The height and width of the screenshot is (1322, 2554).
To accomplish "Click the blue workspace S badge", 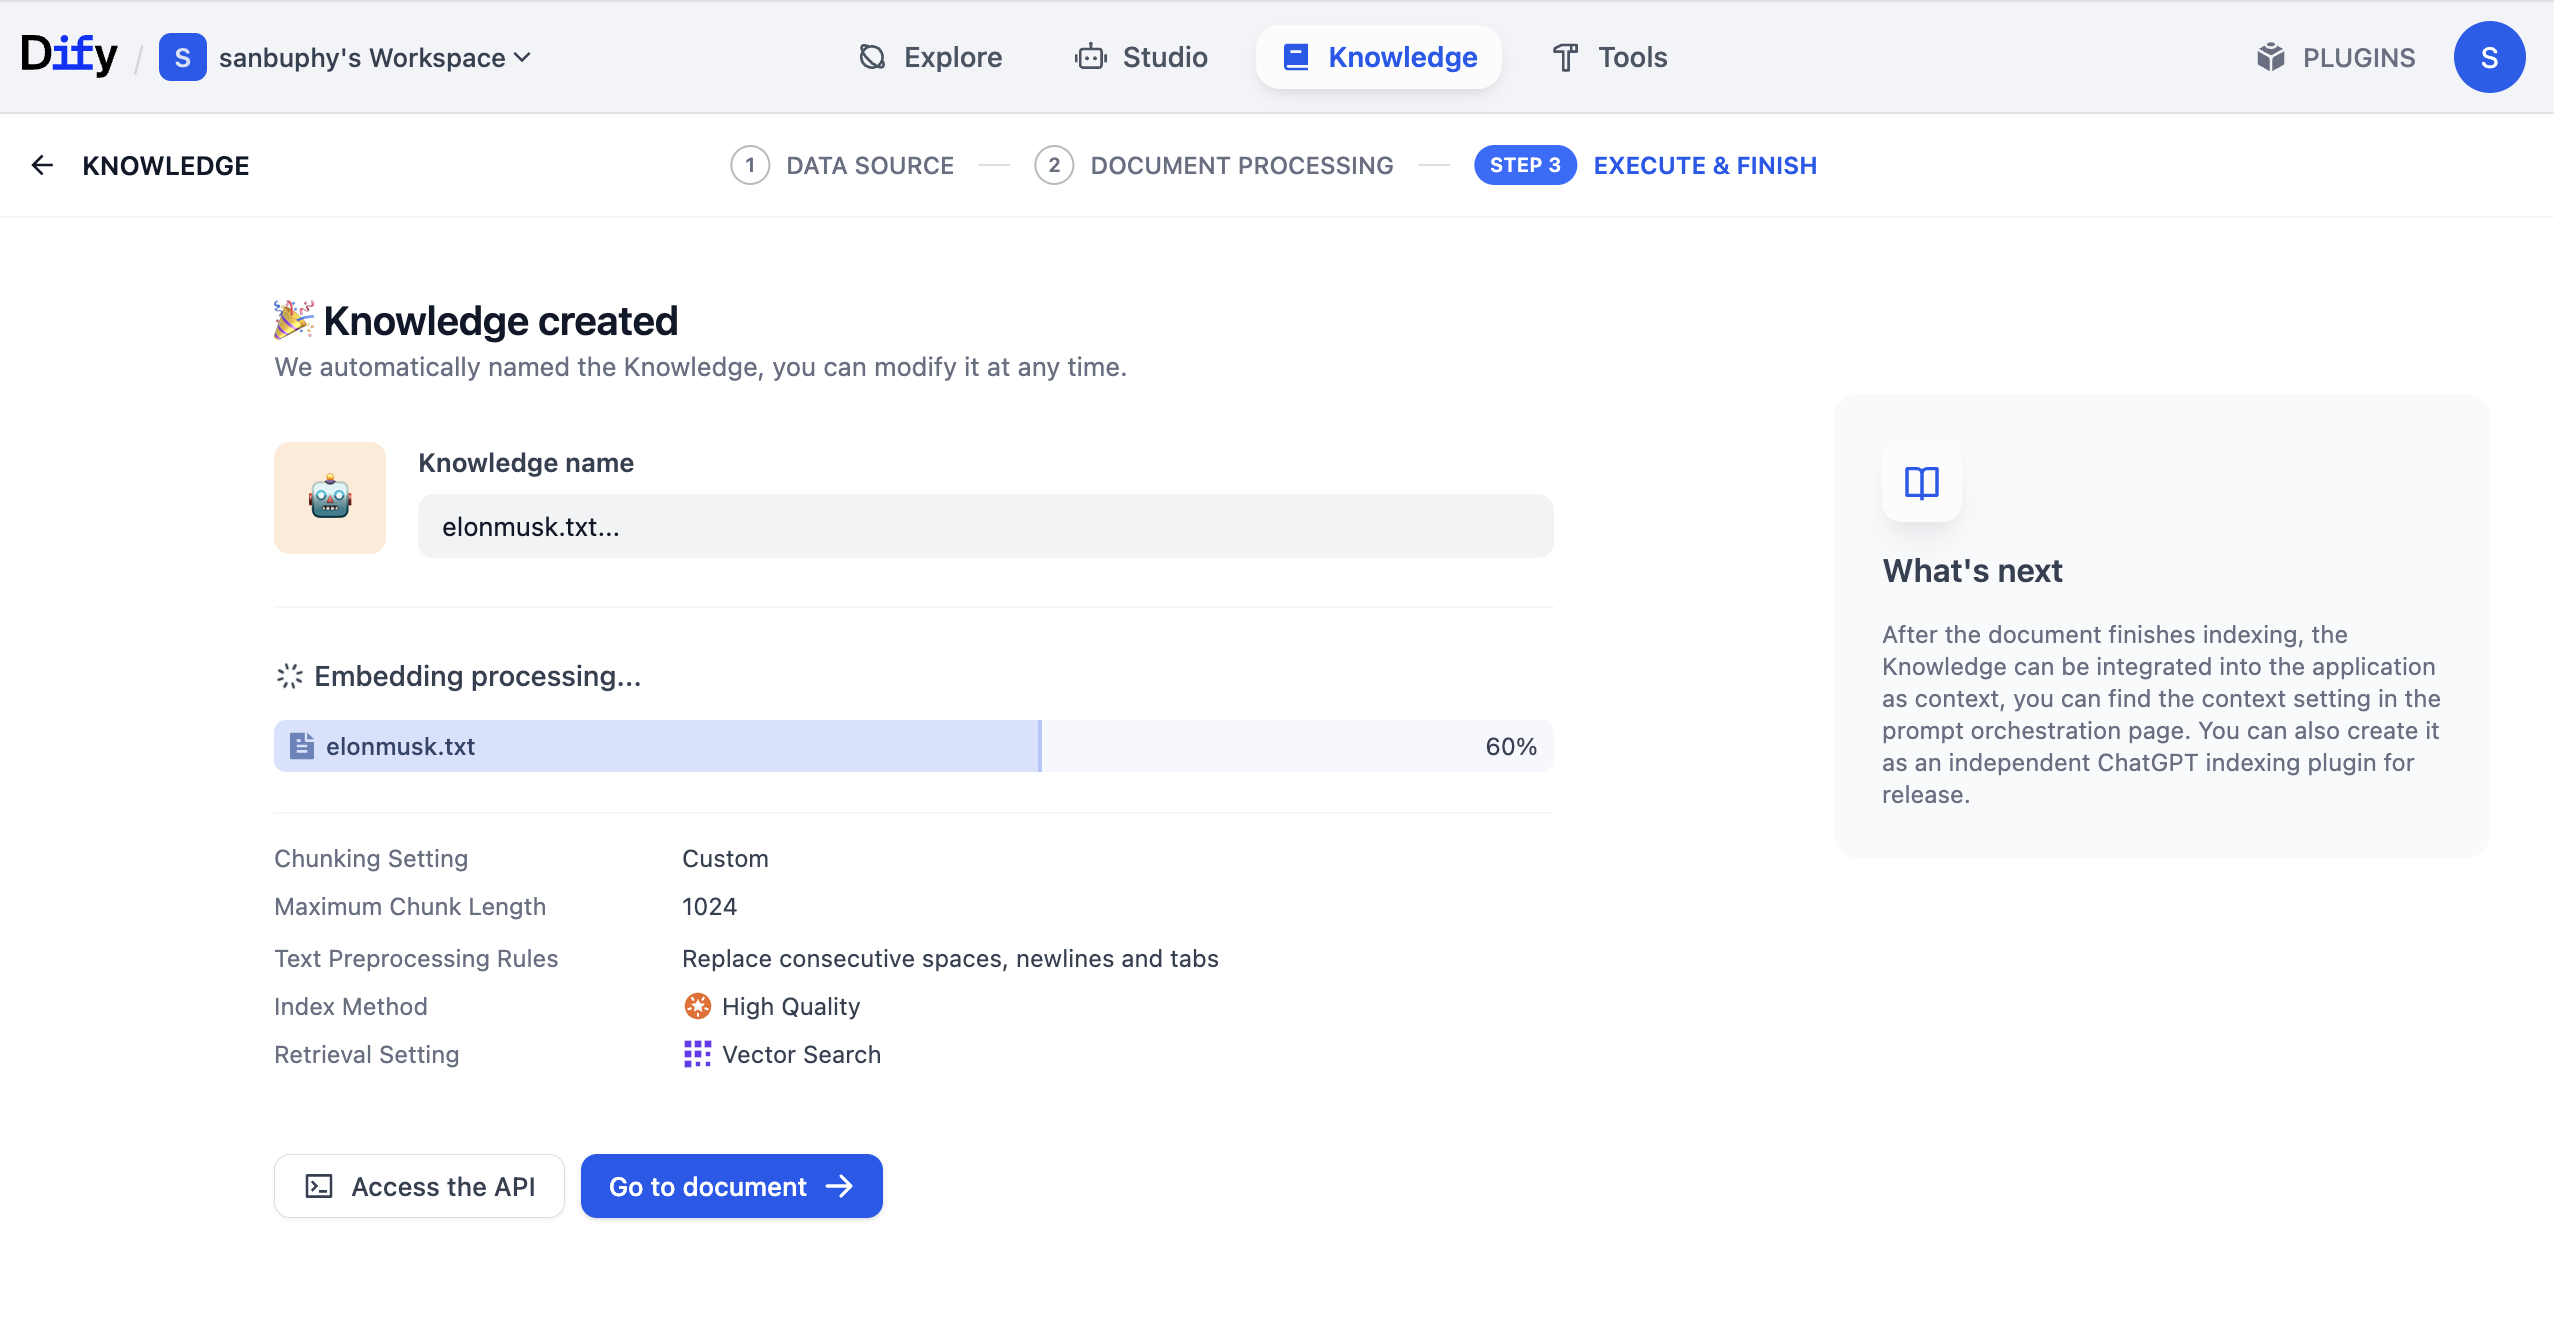I will click(x=182, y=57).
